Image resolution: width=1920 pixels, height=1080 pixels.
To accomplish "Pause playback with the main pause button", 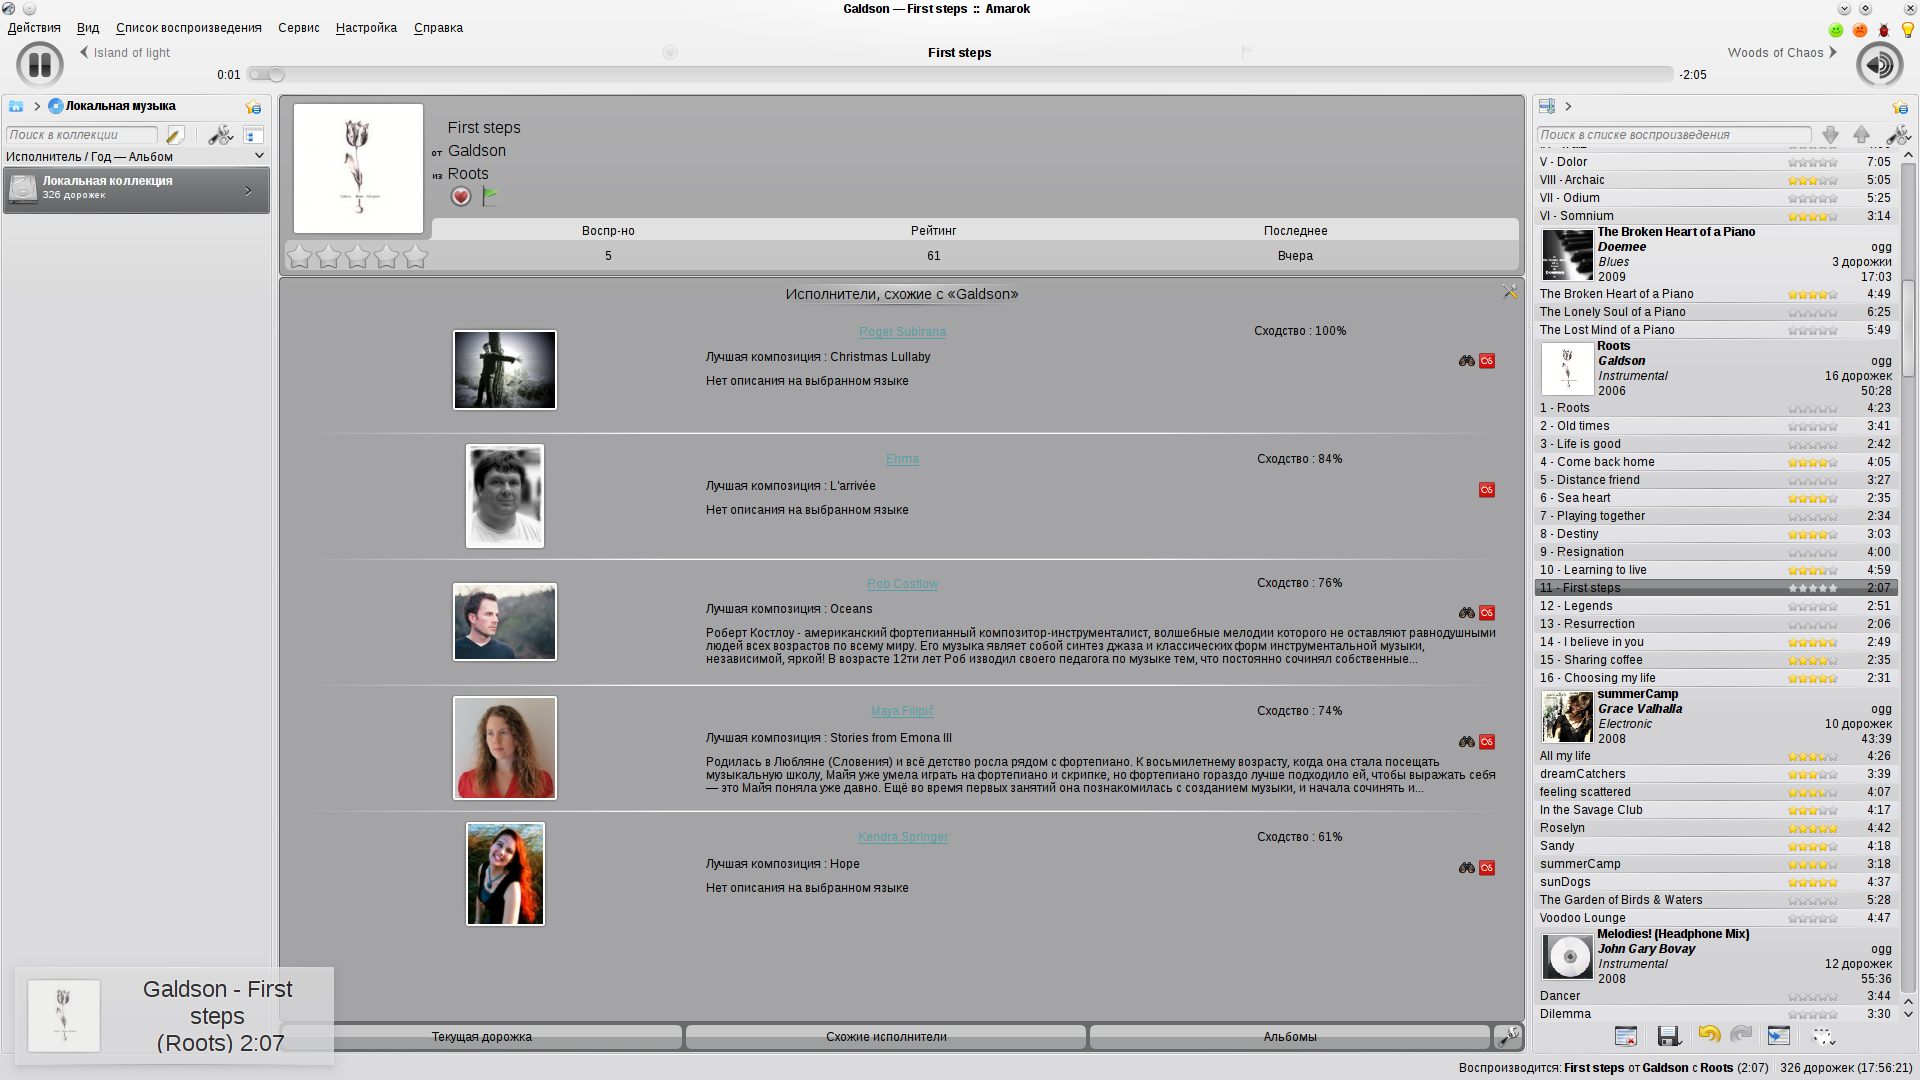I will tap(40, 65).
